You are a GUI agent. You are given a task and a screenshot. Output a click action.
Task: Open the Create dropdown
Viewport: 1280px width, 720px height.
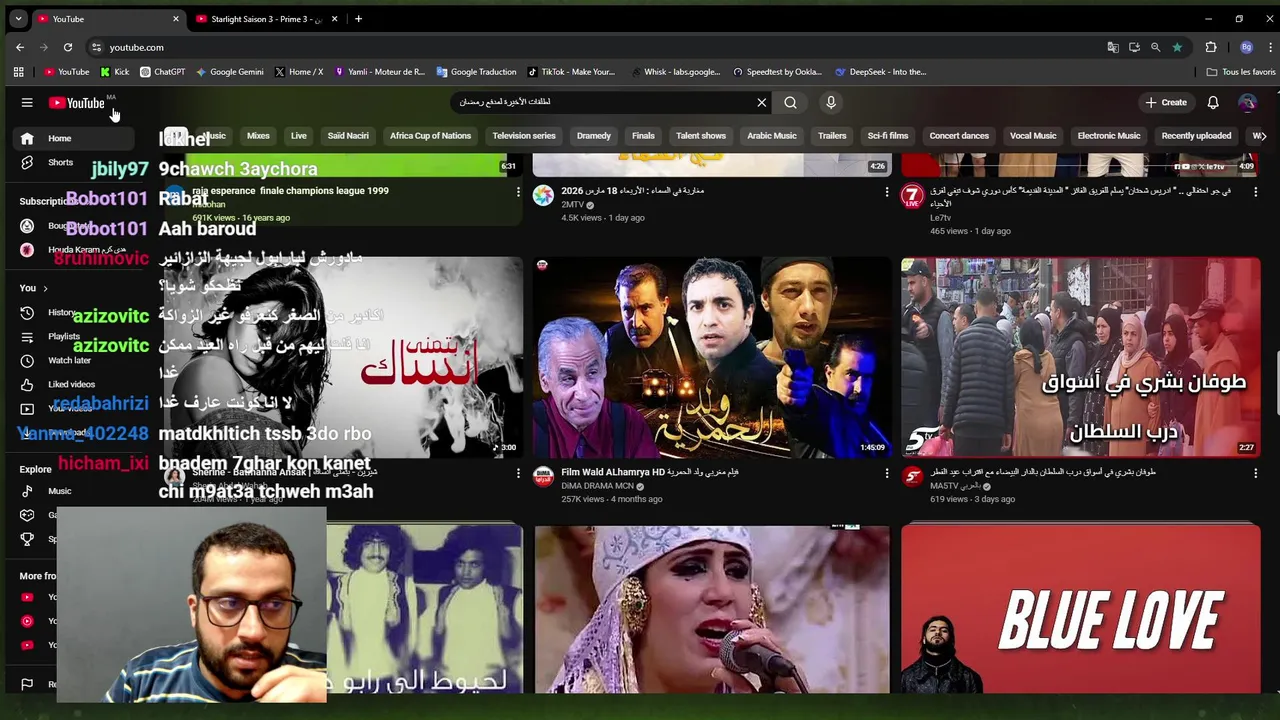pos(1166,102)
